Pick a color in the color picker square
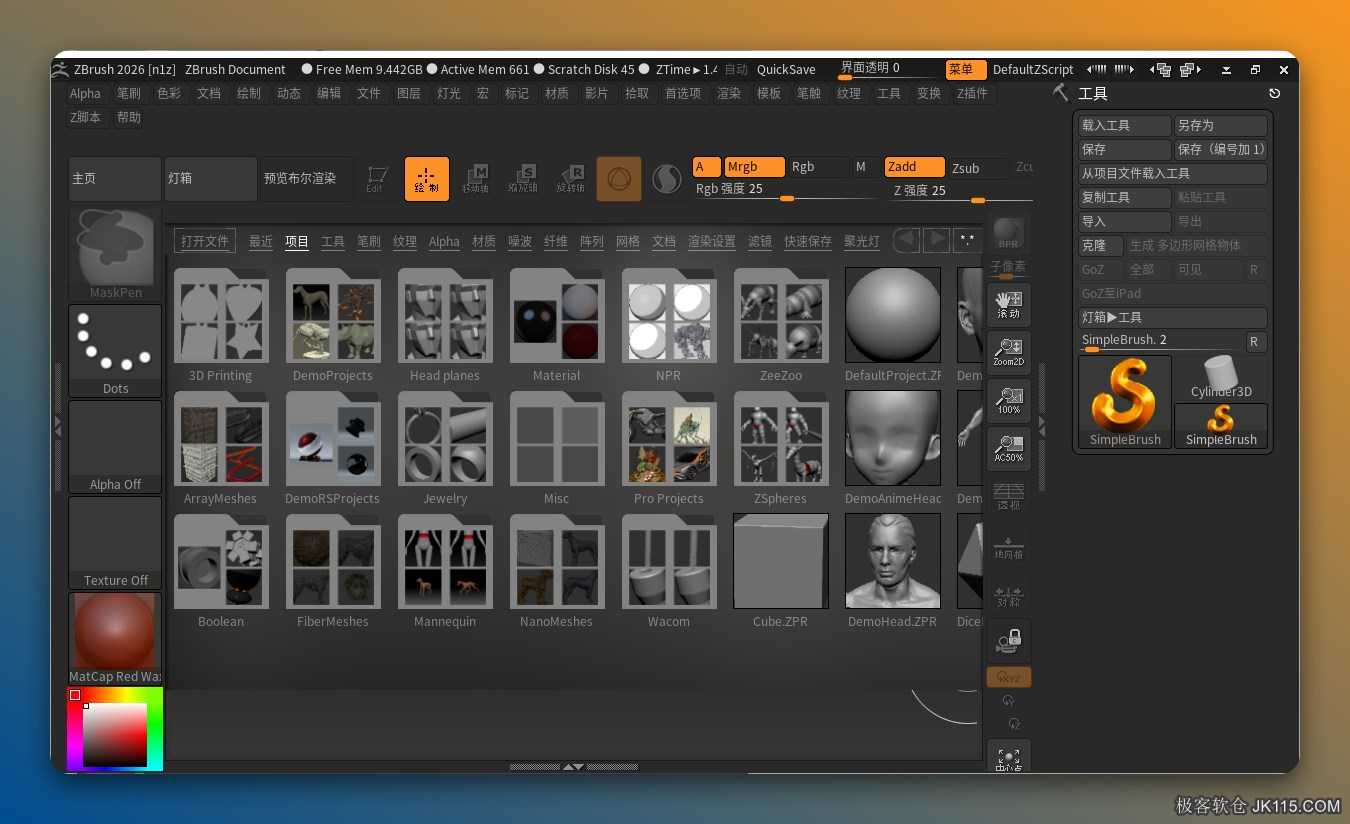This screenshot has height=824, width=1350. pyautogui.click(x=115, y=735)
